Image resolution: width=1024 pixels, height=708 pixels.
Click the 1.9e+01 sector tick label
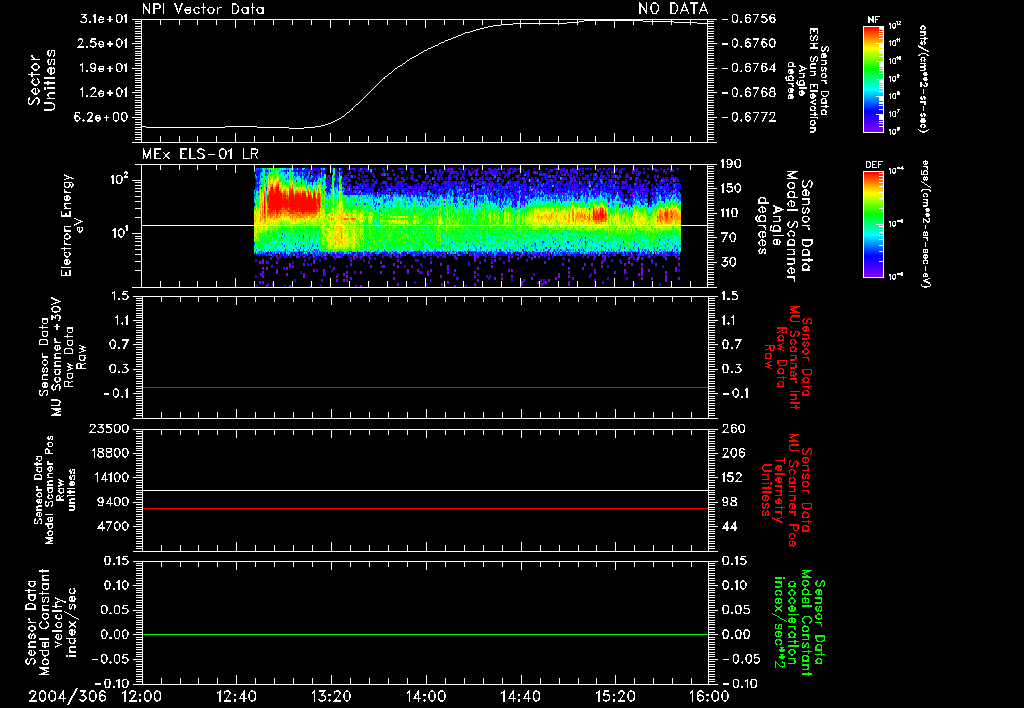(104, 68)
